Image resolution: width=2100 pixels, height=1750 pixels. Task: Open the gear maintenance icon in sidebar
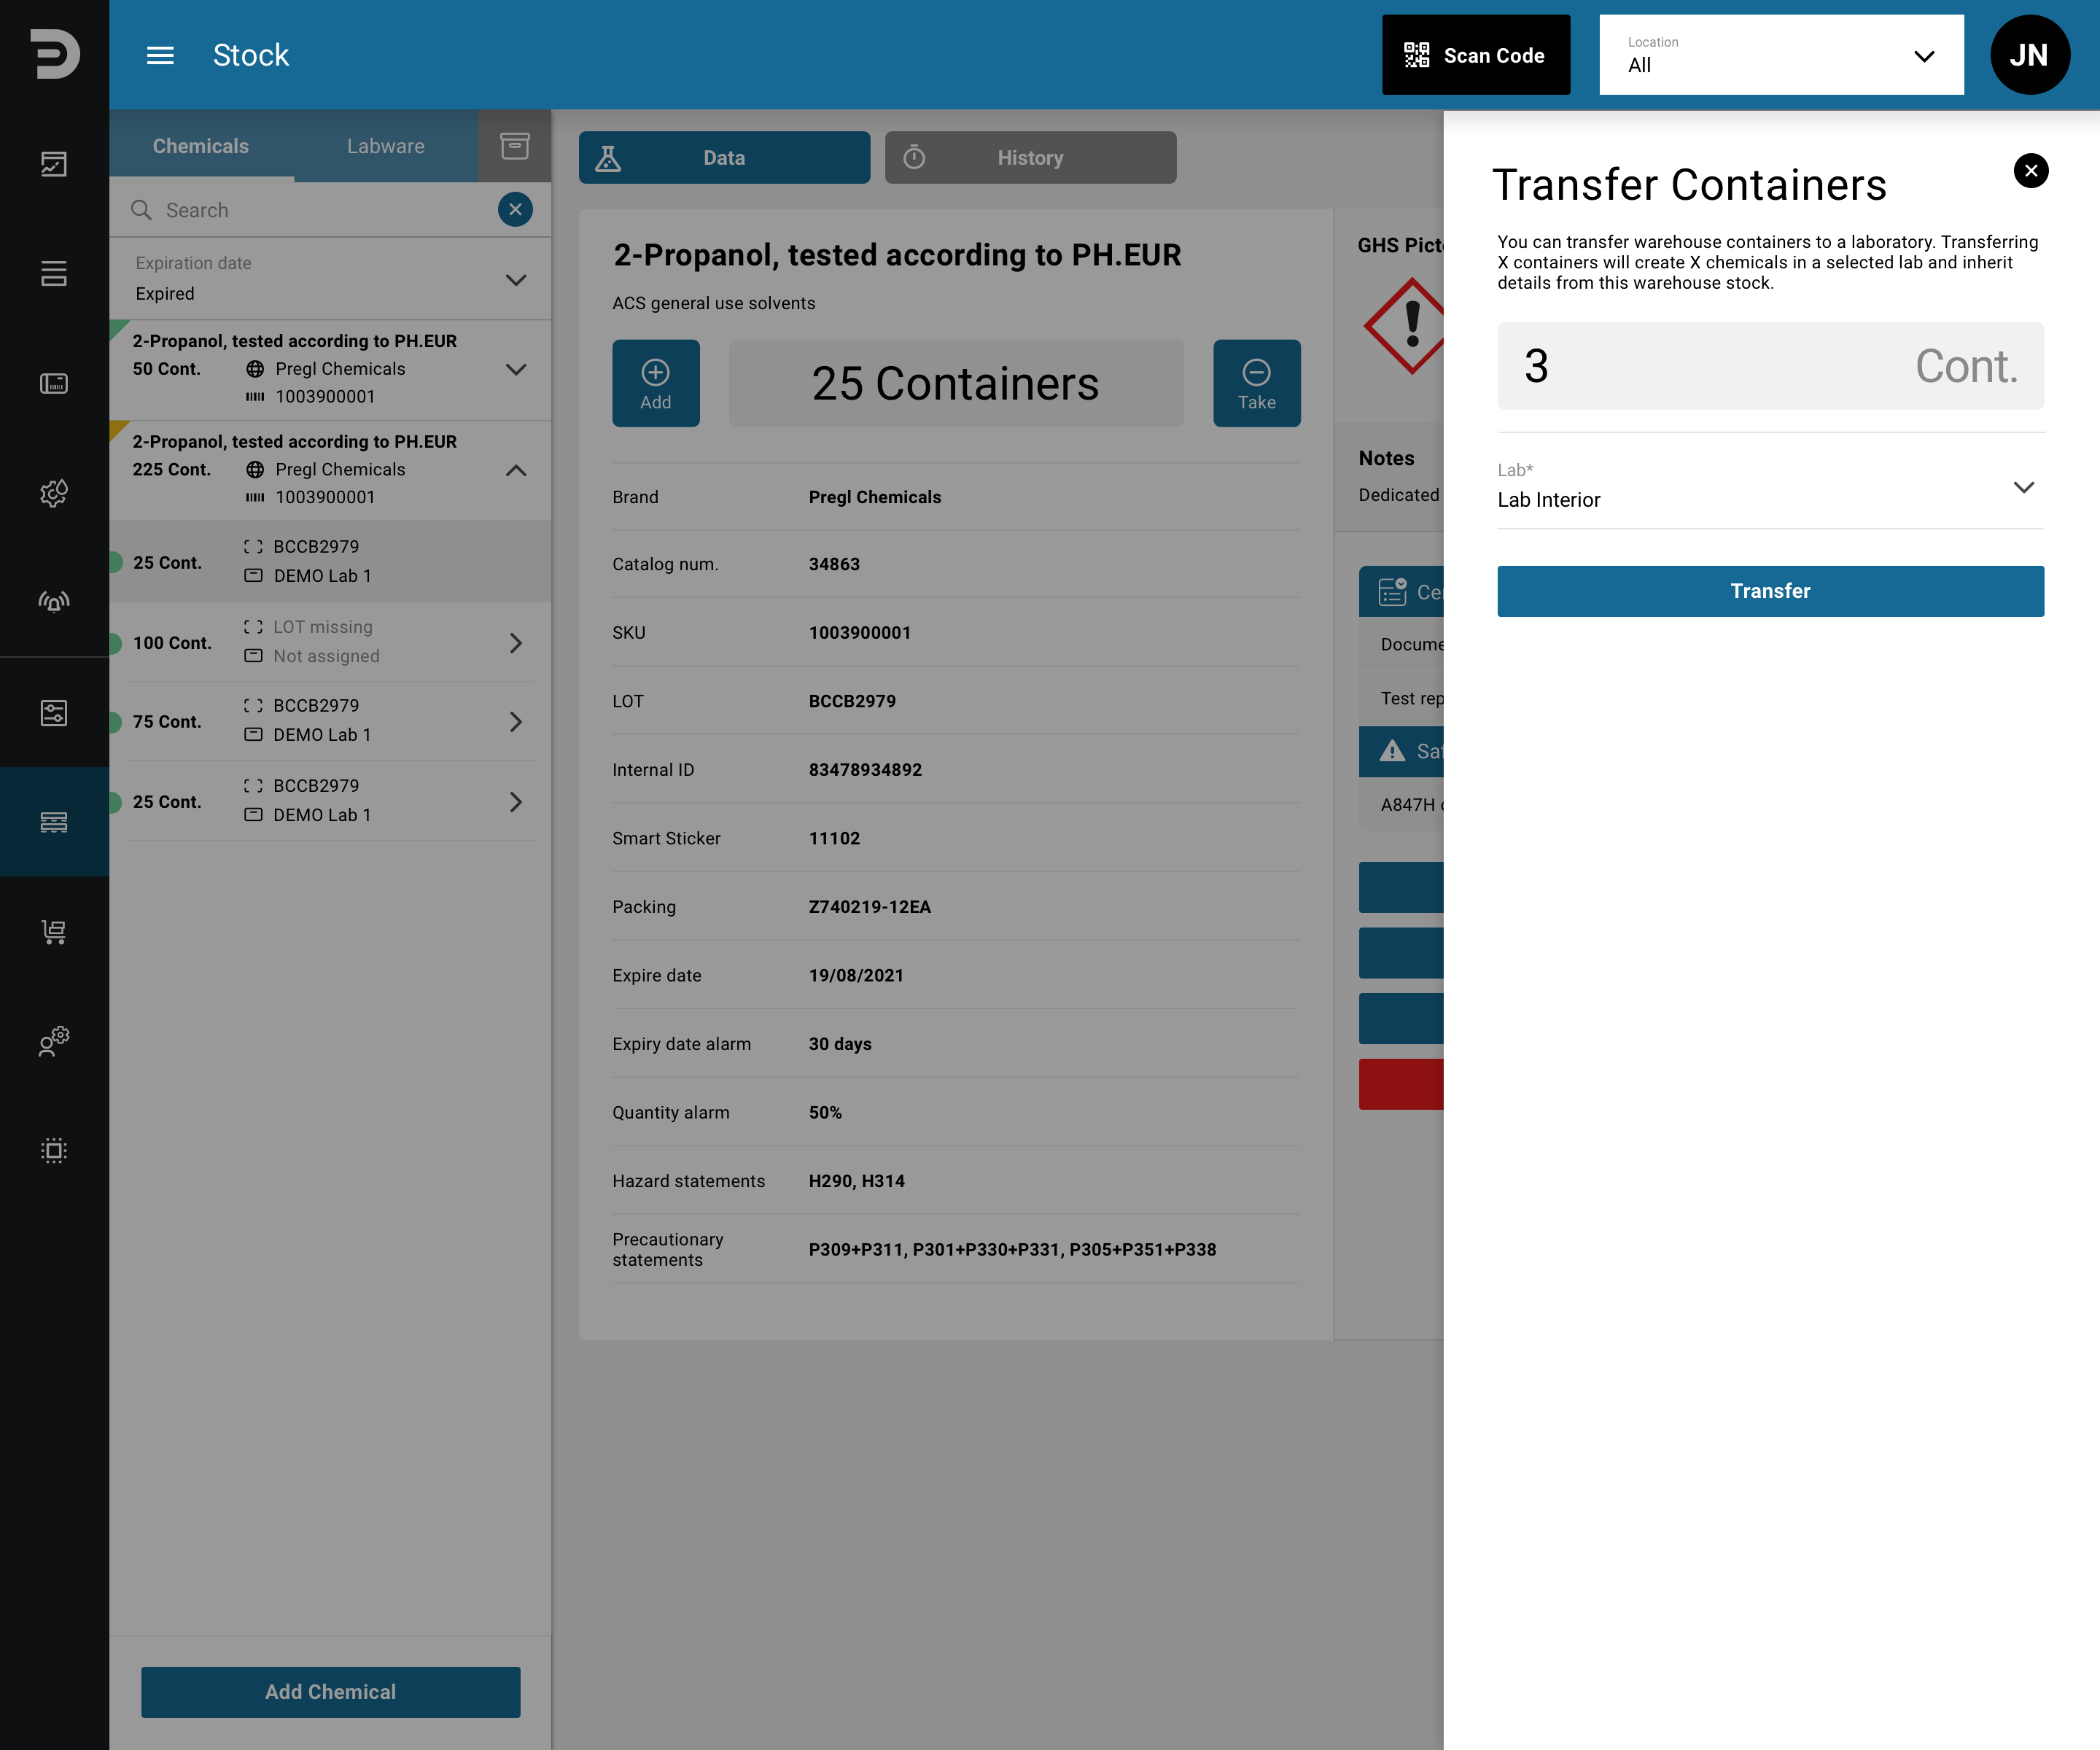54,492
